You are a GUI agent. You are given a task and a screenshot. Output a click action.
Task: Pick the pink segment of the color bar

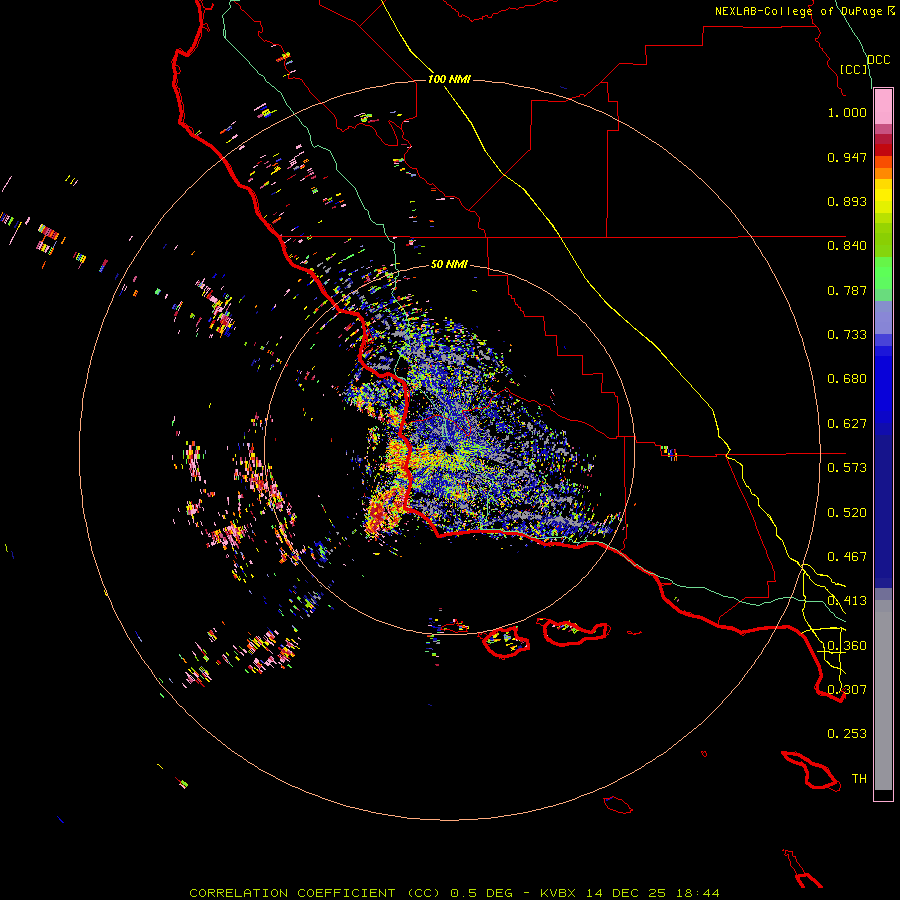(x=883, y=107)
